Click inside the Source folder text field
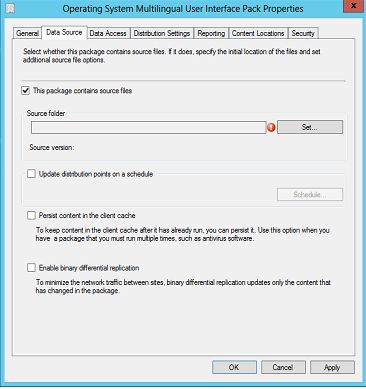Viewport: 366px width, 389px height. click(x=149, y=127)
